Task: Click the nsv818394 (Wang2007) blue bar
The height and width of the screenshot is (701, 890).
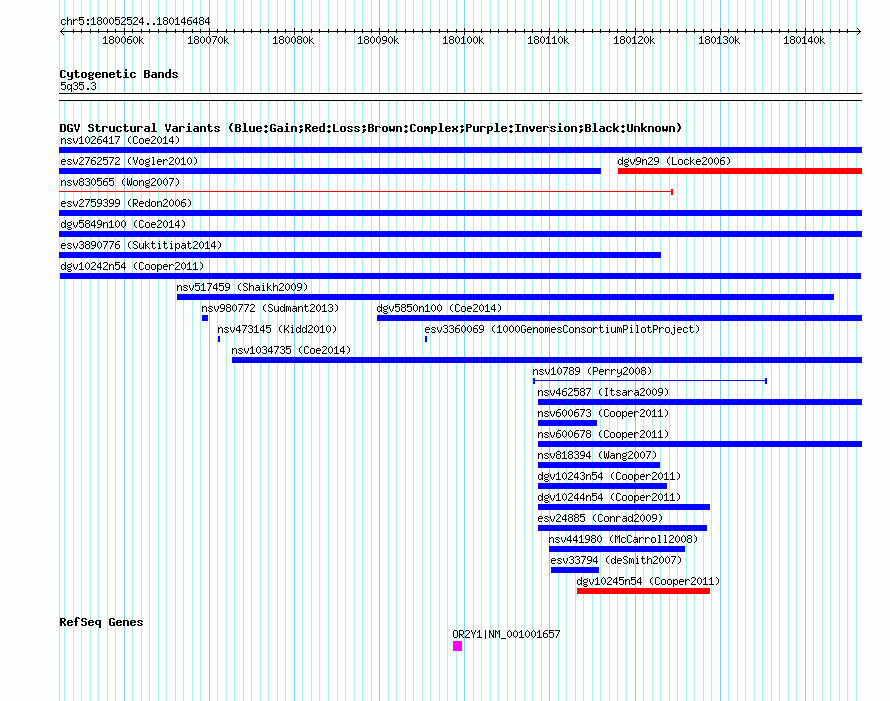Action: point(599,465)
